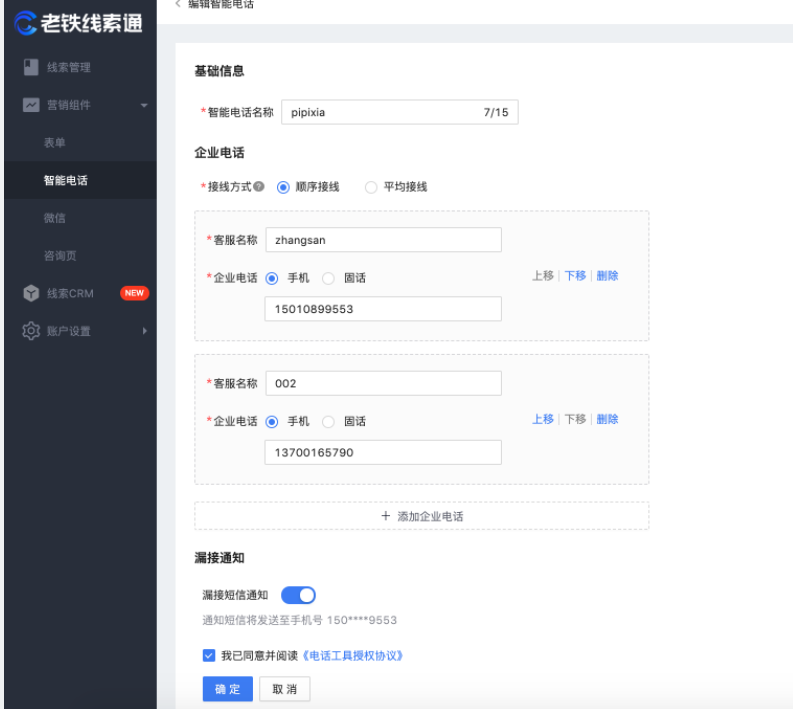The width and height of the screenshot is (793, 709).
Task: Click 智能电话名称 input with pipixia
Action: click(x=400, y=112)
